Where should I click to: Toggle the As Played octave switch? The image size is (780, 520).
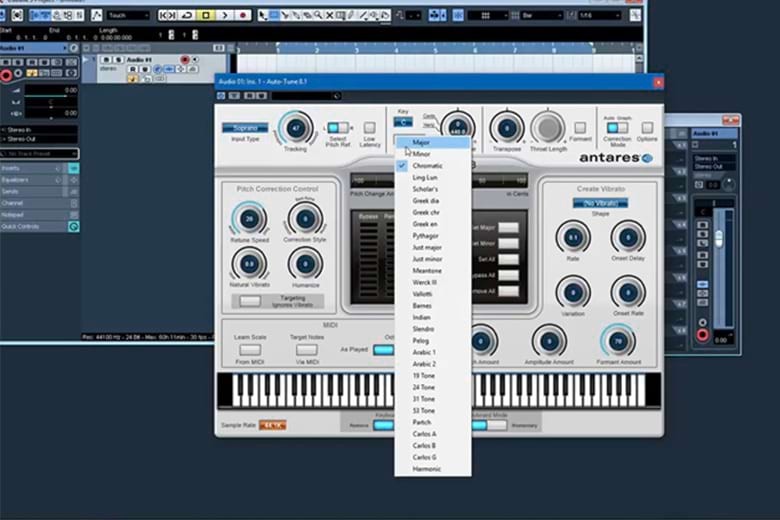[384, 350]
